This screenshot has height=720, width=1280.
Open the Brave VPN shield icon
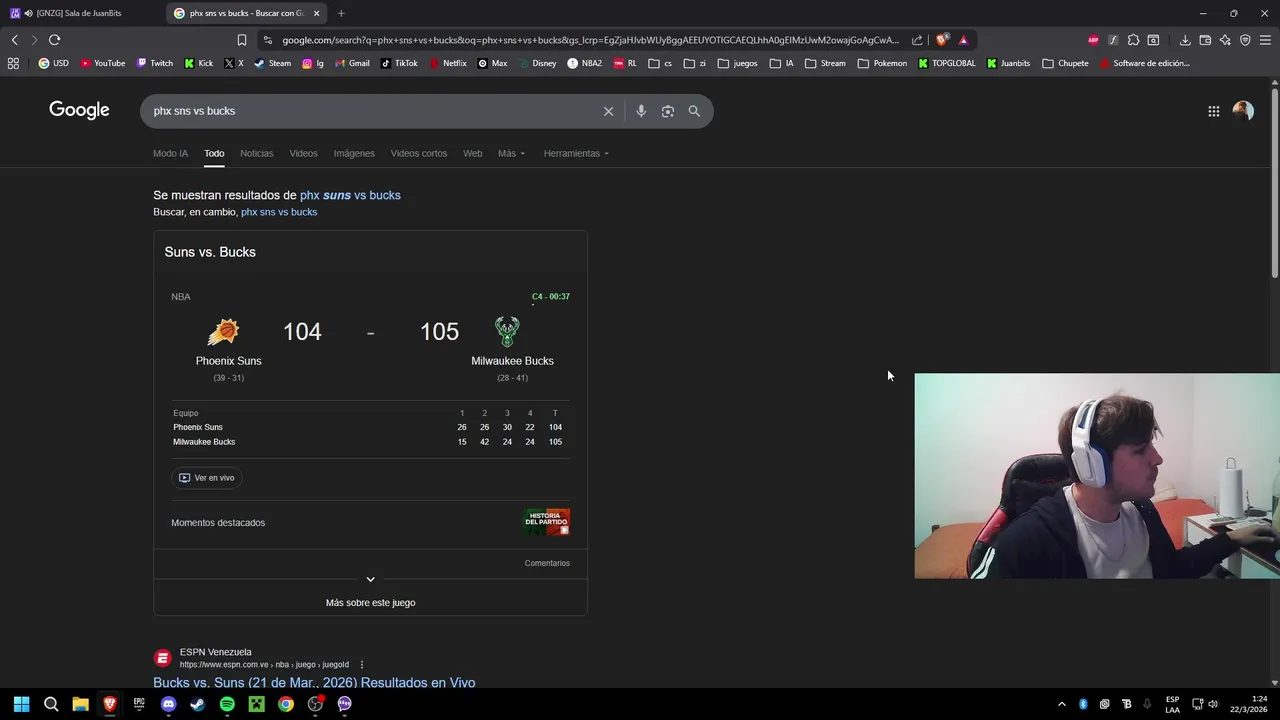[1245, 40]
